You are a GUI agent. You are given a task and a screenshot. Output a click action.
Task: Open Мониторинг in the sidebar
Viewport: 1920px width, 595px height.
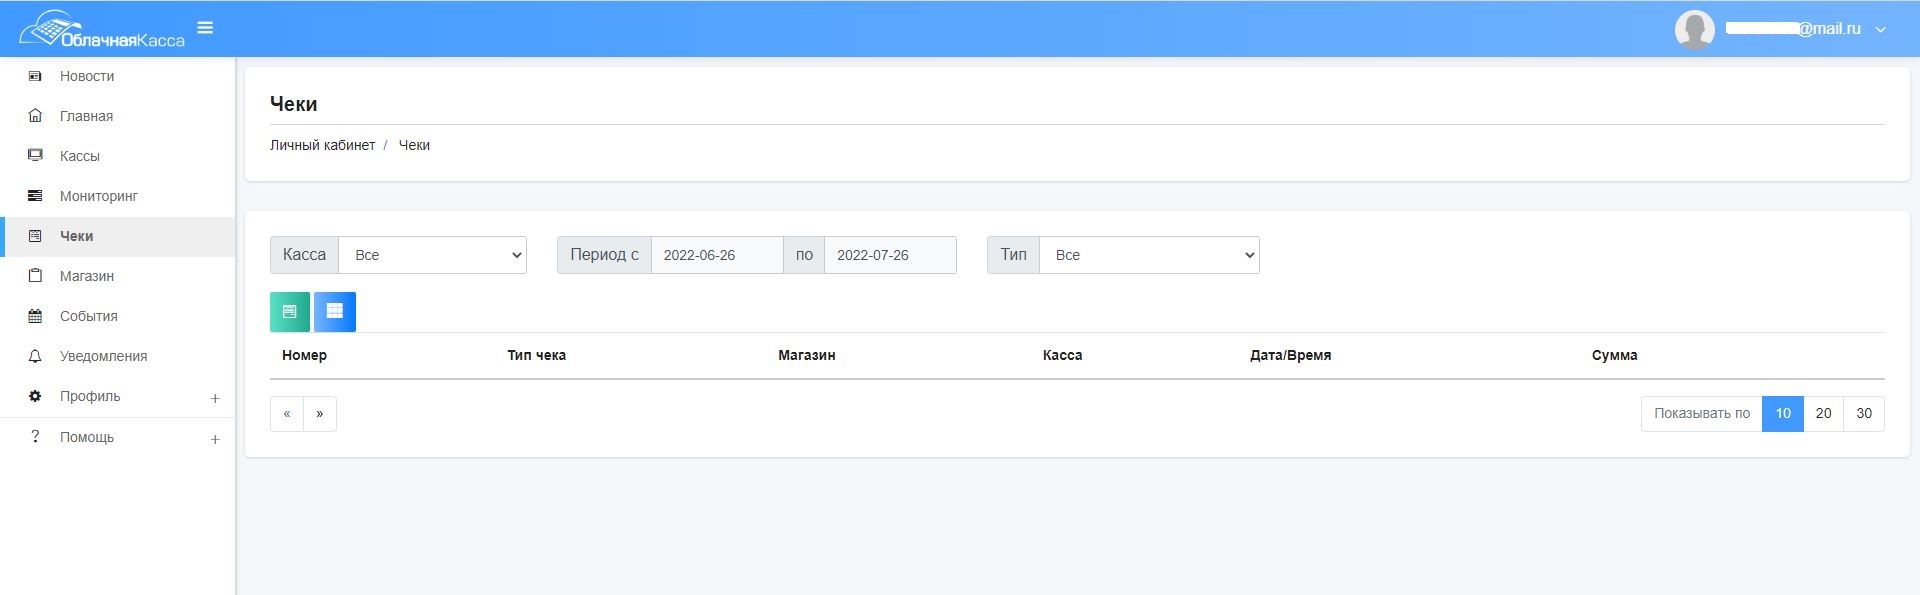tap(98, 196)
